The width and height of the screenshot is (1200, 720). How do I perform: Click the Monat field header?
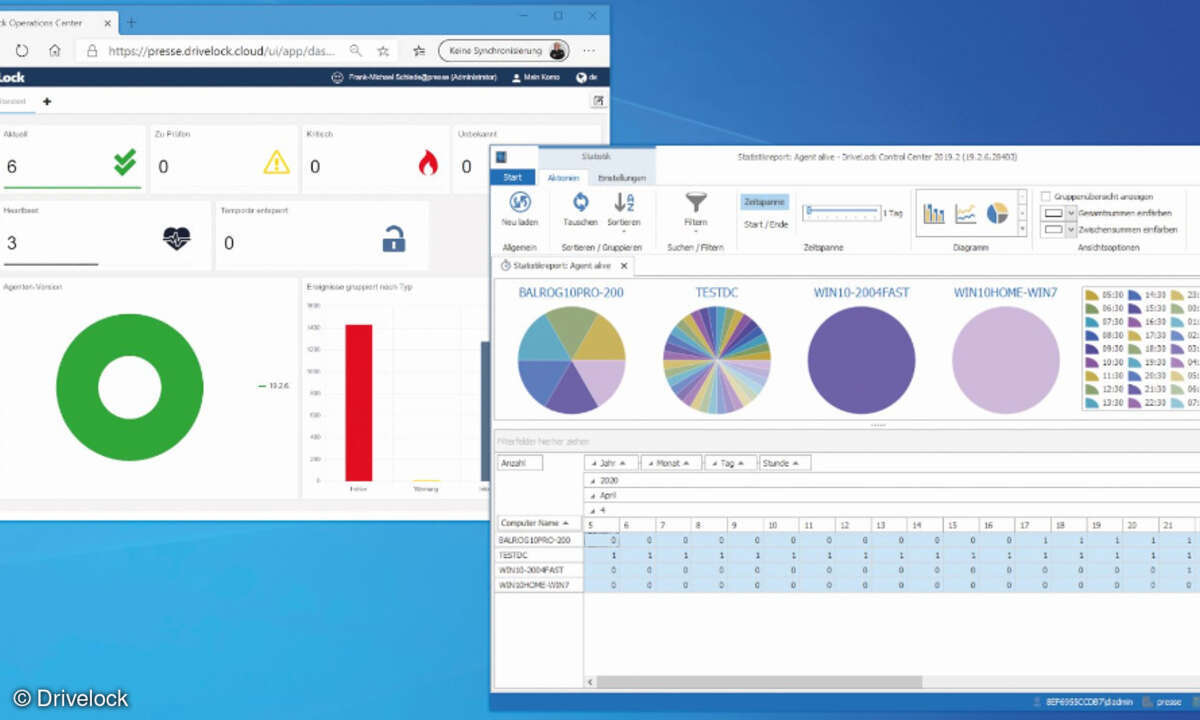tap(671, 463)
